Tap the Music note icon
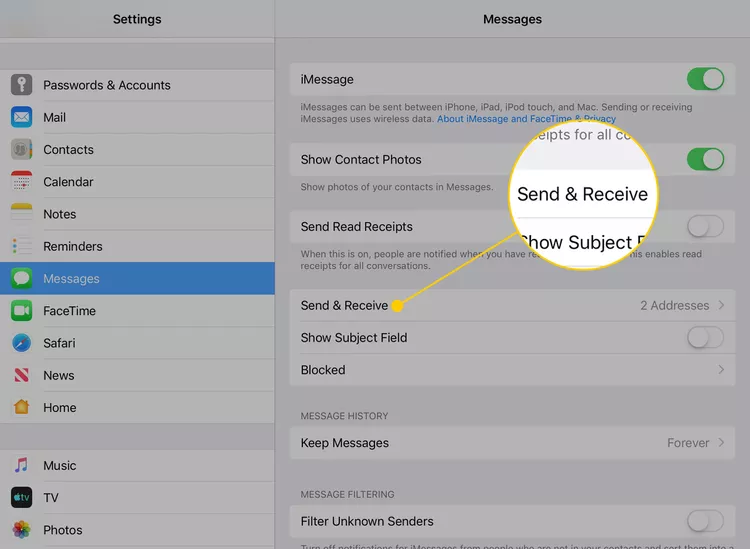Viewport: 750px width, 549px height. point(22,465)
